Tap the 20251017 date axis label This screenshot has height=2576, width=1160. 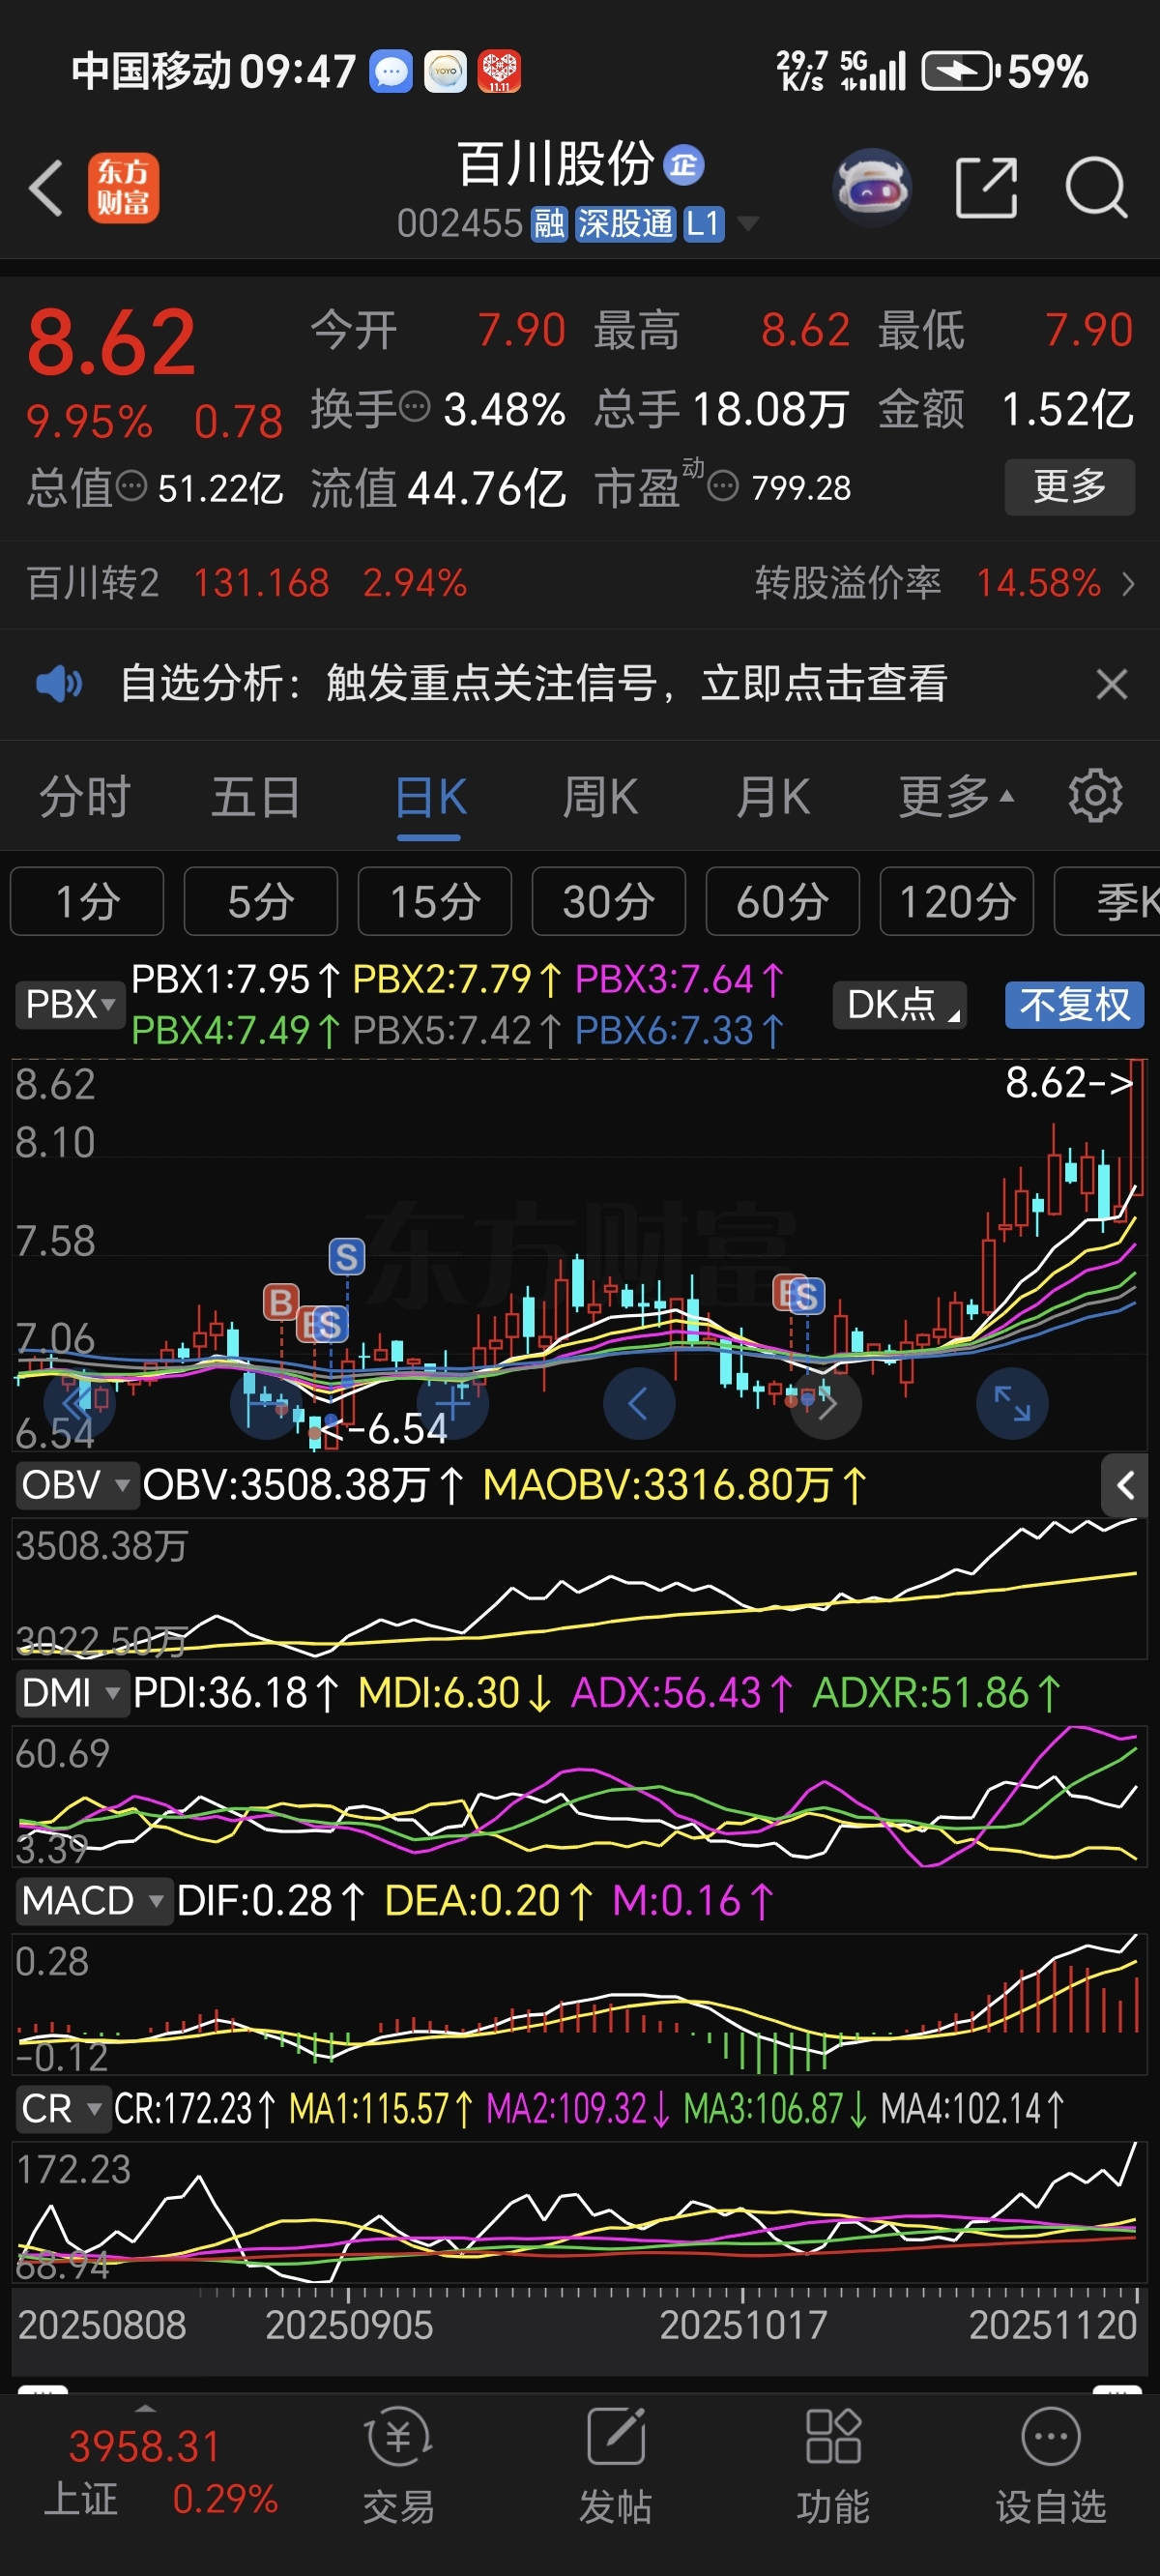point(743,2325)
